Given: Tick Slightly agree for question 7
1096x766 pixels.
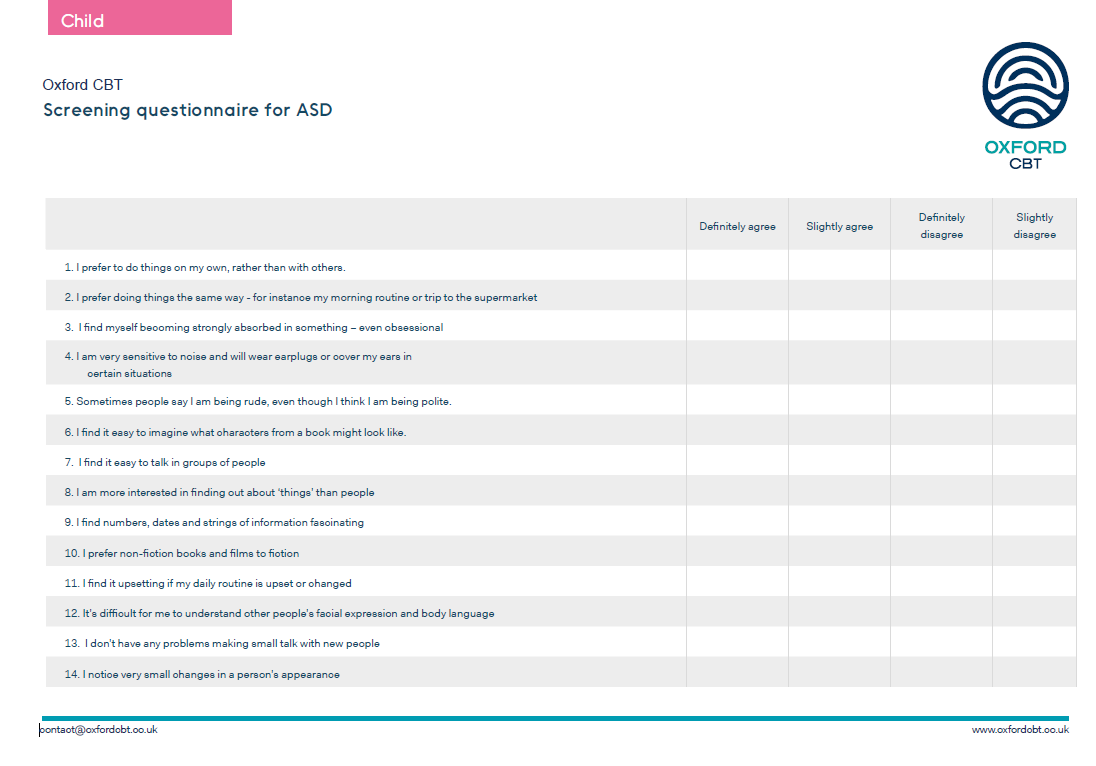Looking at the screenshot, I should tap(839, 462).
